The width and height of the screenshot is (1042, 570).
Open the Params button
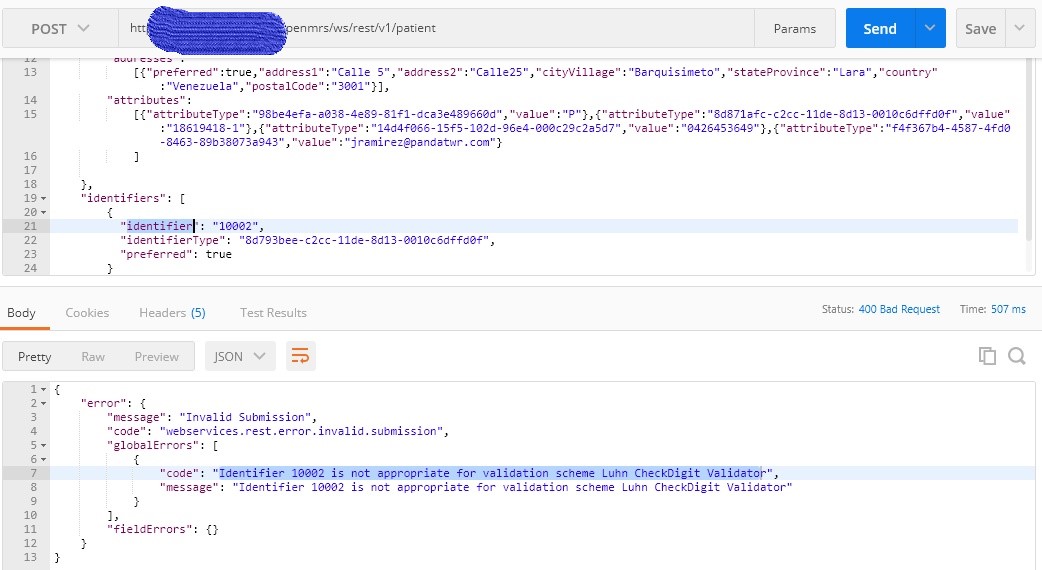(795, 29)
